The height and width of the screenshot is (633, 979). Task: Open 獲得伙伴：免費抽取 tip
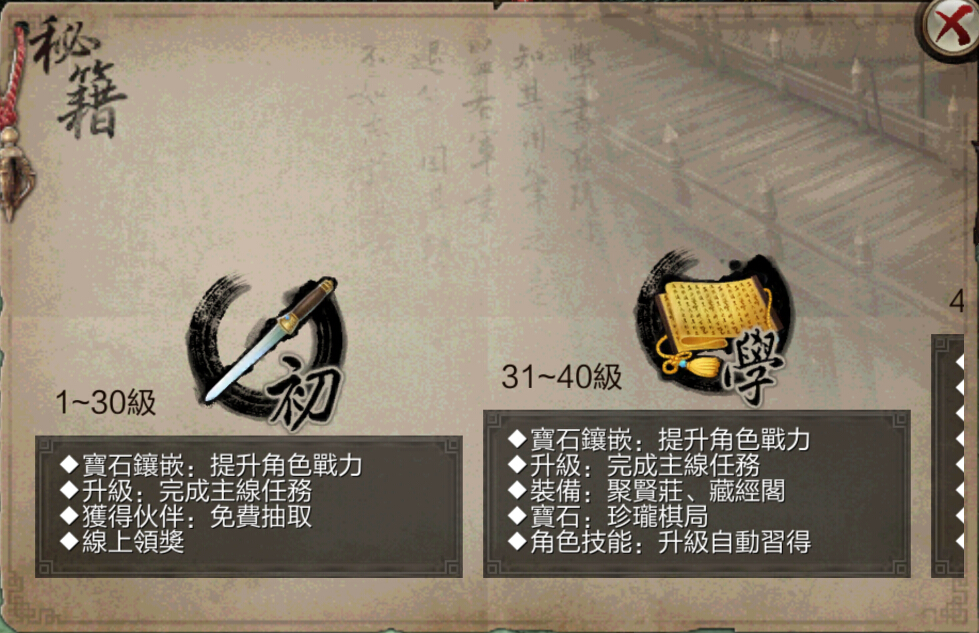coord(186,517)
